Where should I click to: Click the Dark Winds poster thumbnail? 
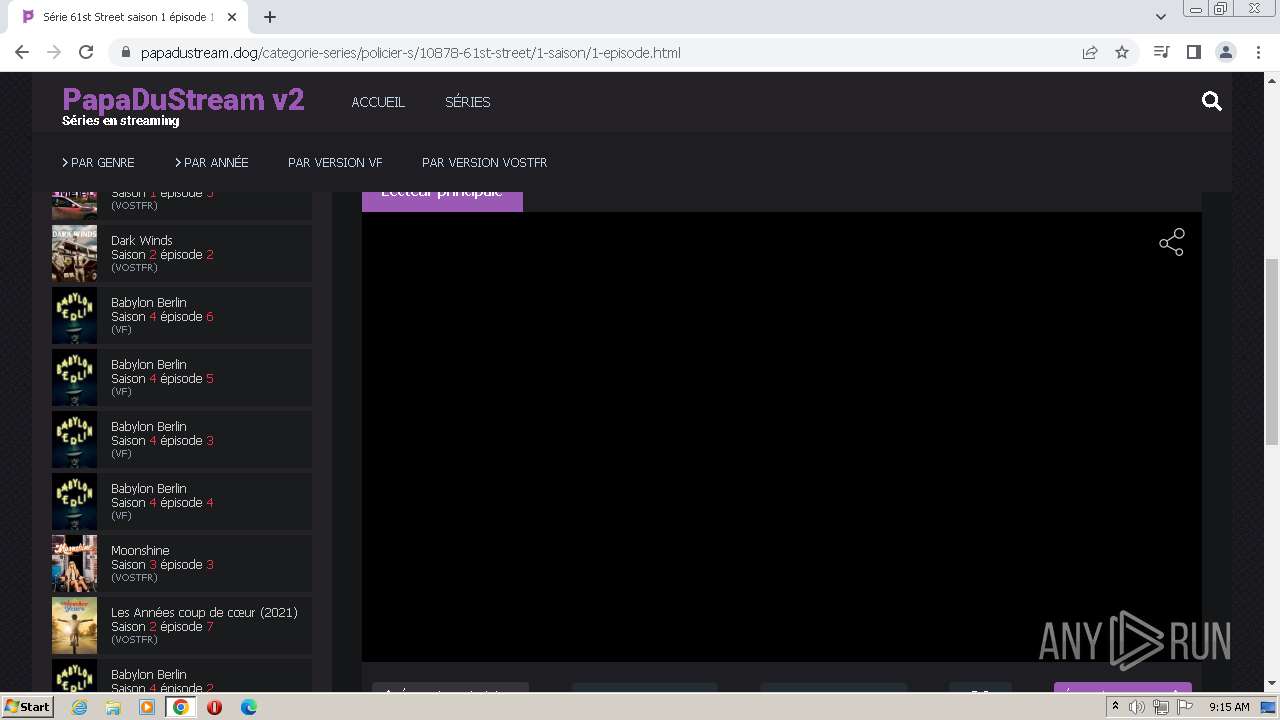[x=74, y=253]
